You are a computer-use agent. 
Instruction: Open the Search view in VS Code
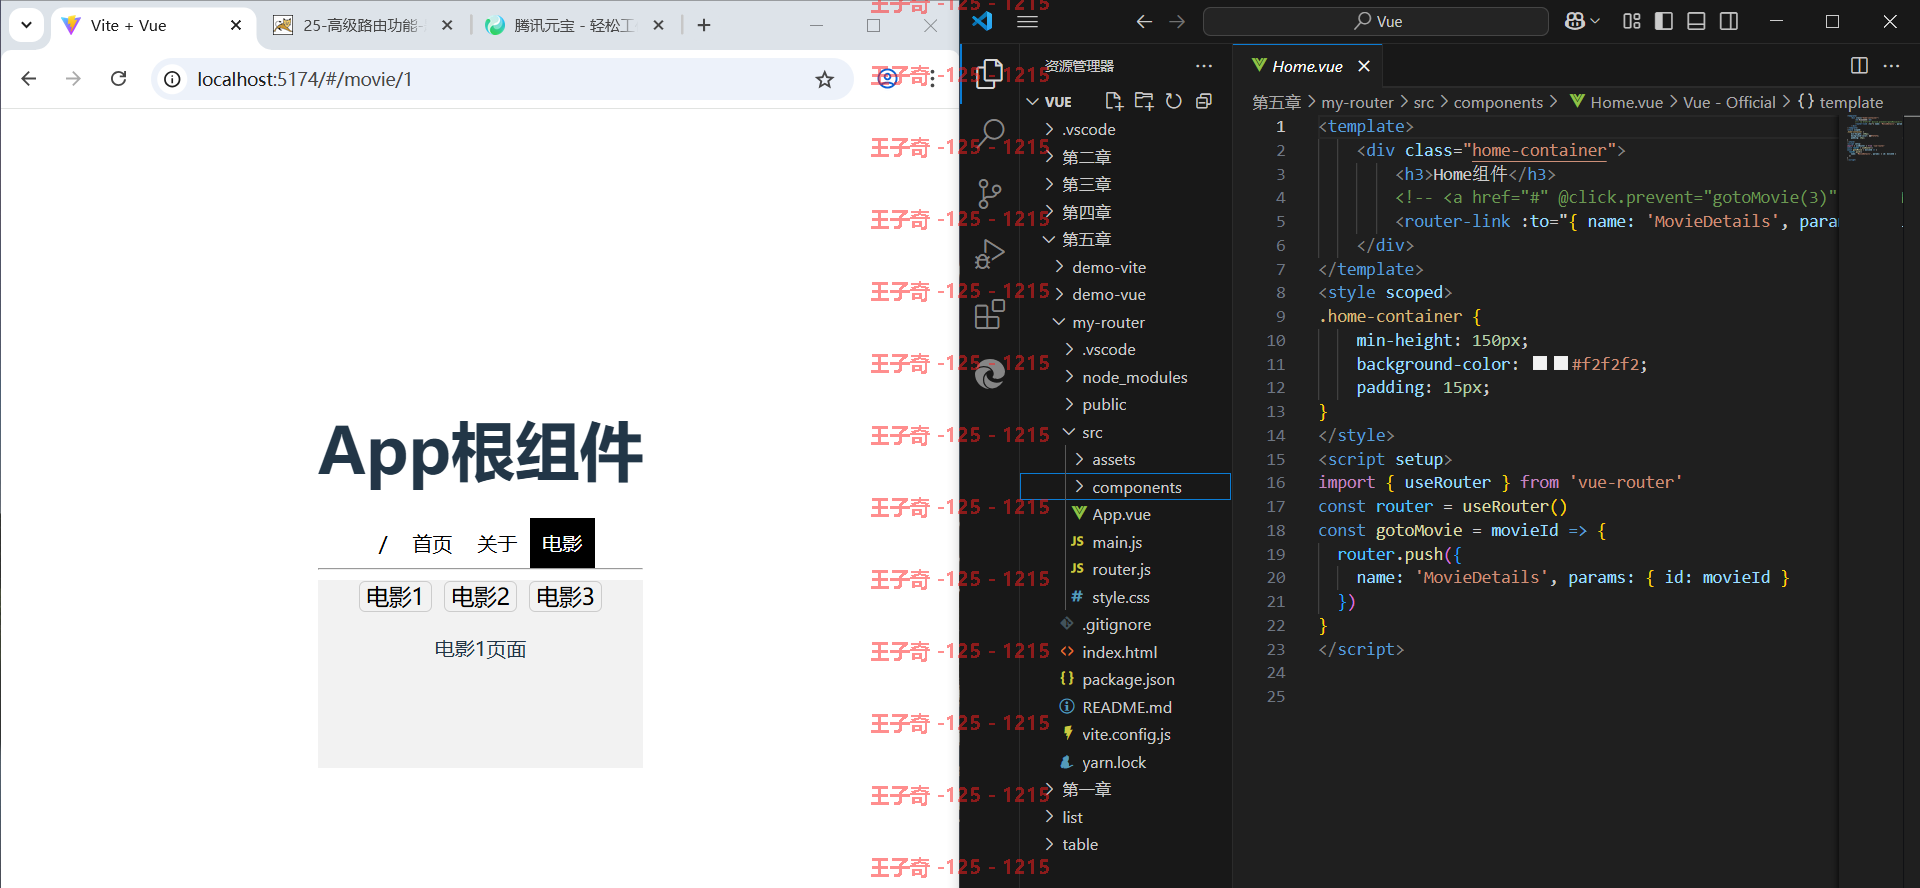991,131
